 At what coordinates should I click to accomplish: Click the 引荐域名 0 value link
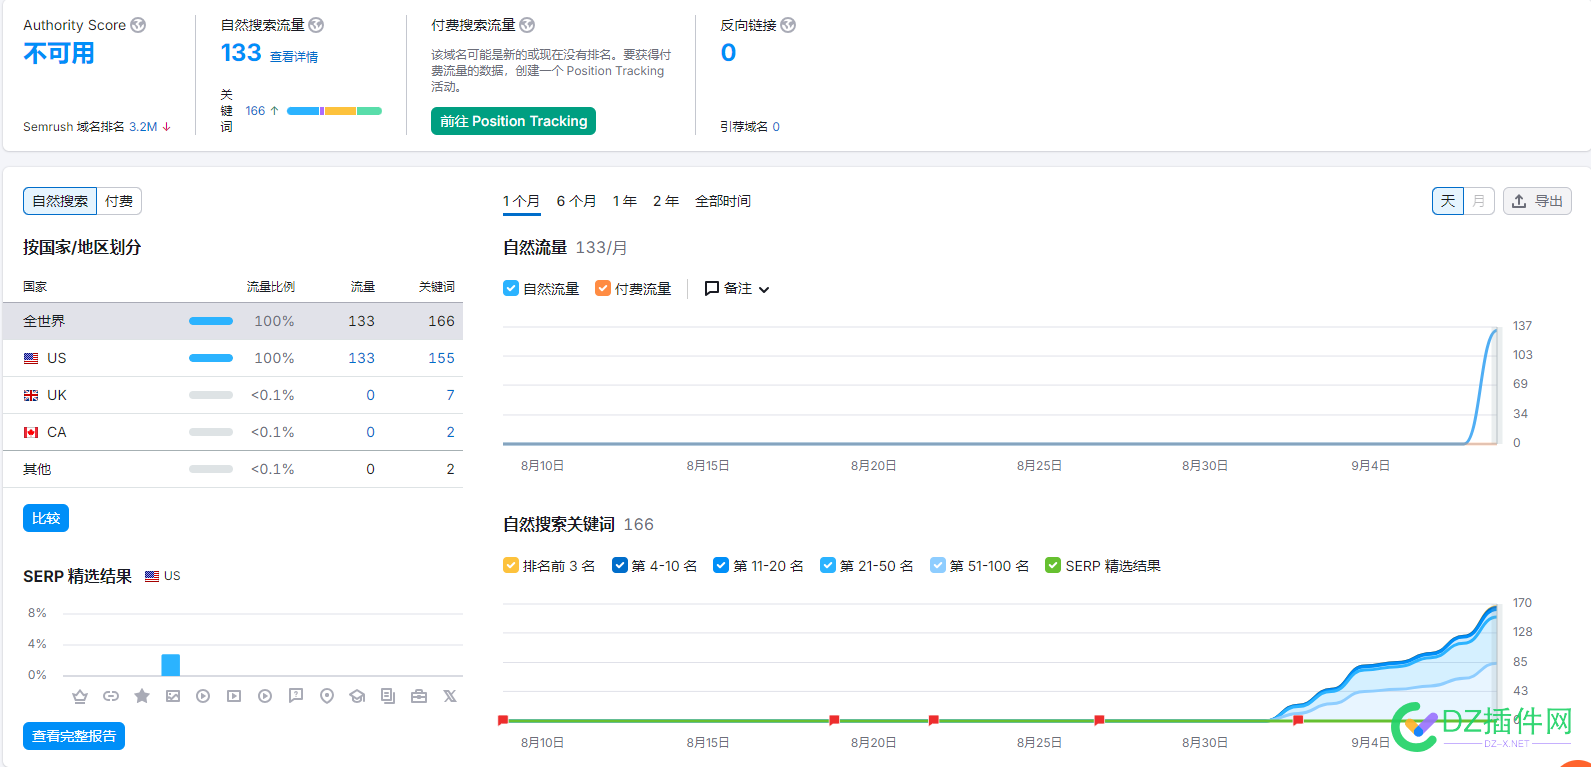[776, 127]
